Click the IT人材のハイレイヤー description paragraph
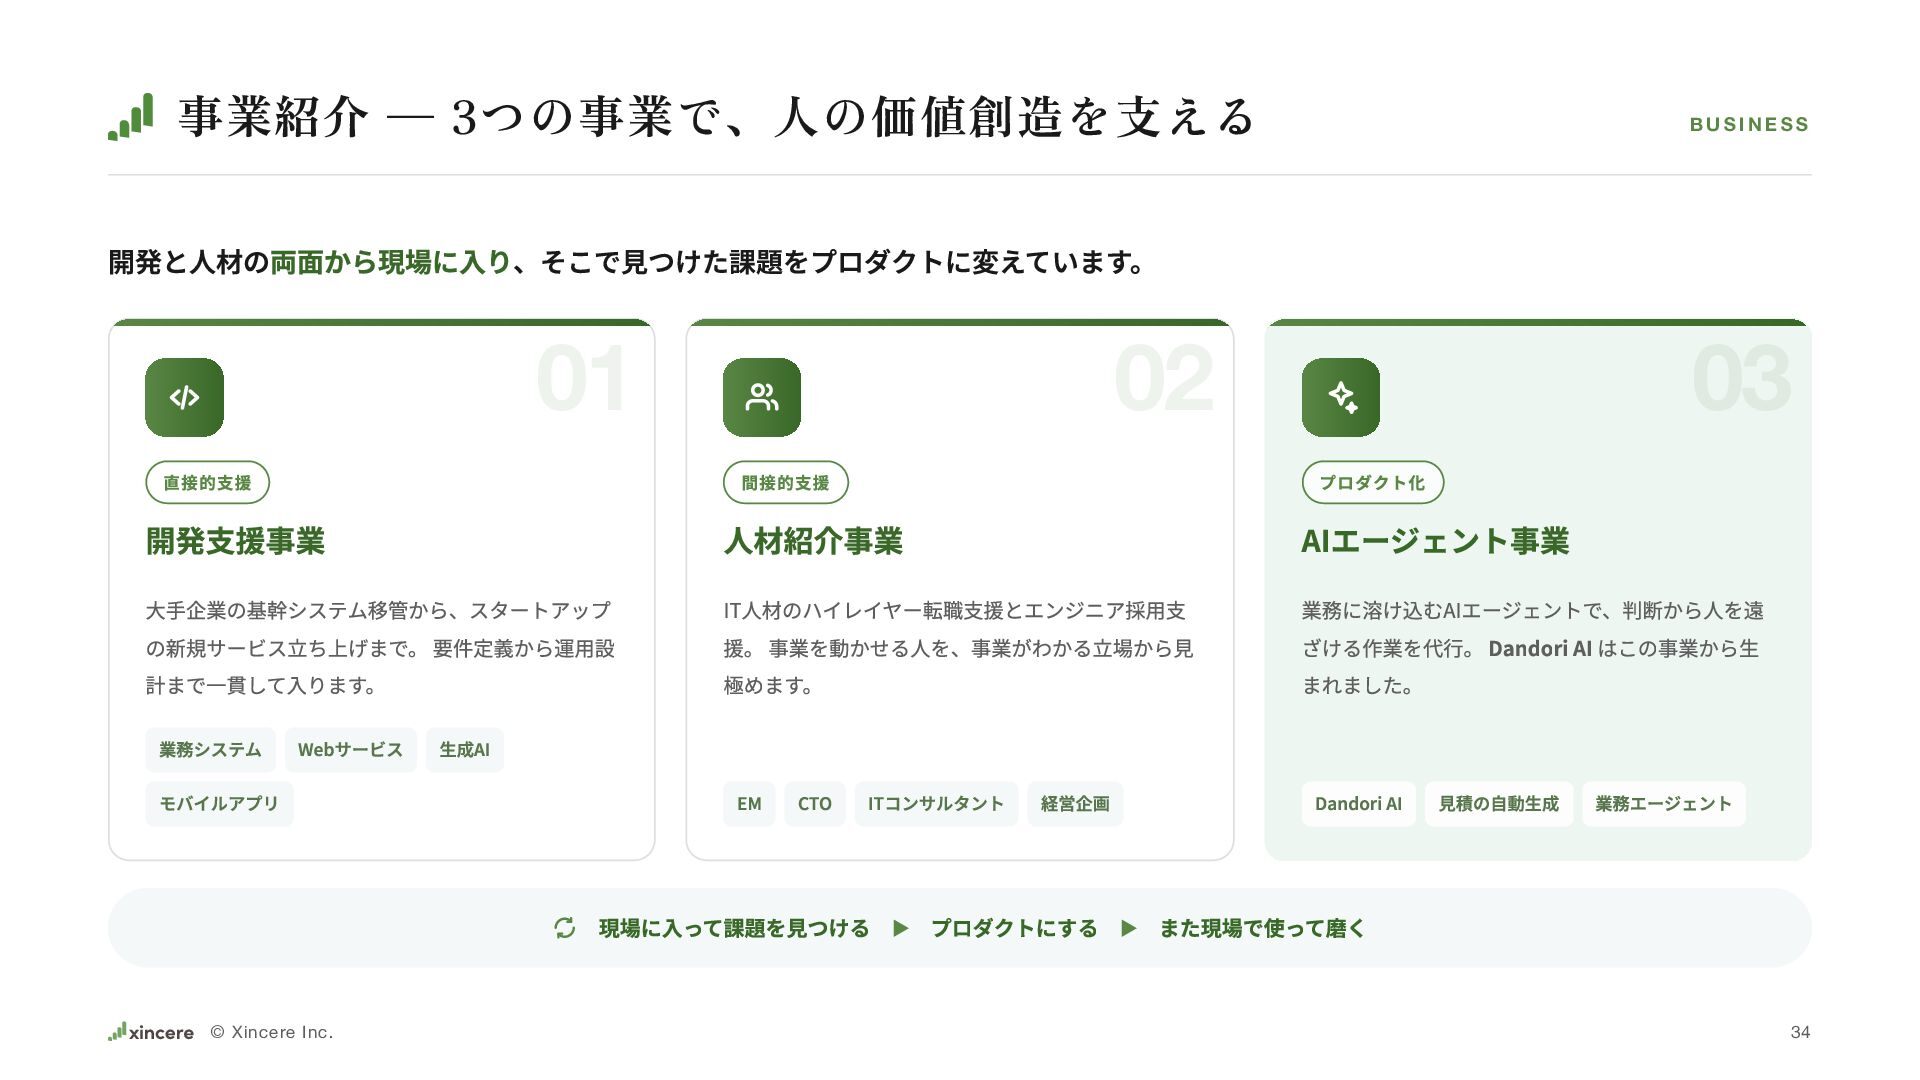Image resolution: width=1920 pixels, height=1080 pixels. pyautogui.click(x=958, y=648)
